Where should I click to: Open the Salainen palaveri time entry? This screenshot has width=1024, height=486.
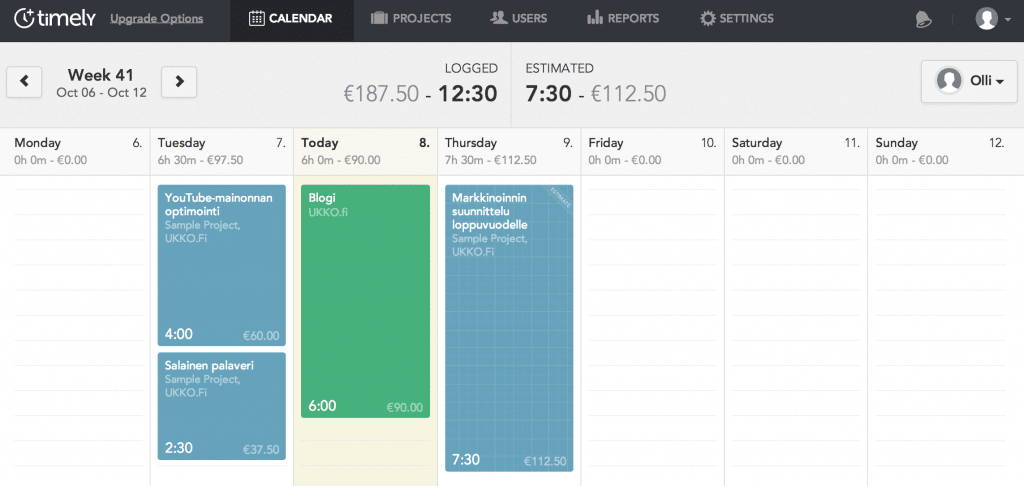[222, 405]
